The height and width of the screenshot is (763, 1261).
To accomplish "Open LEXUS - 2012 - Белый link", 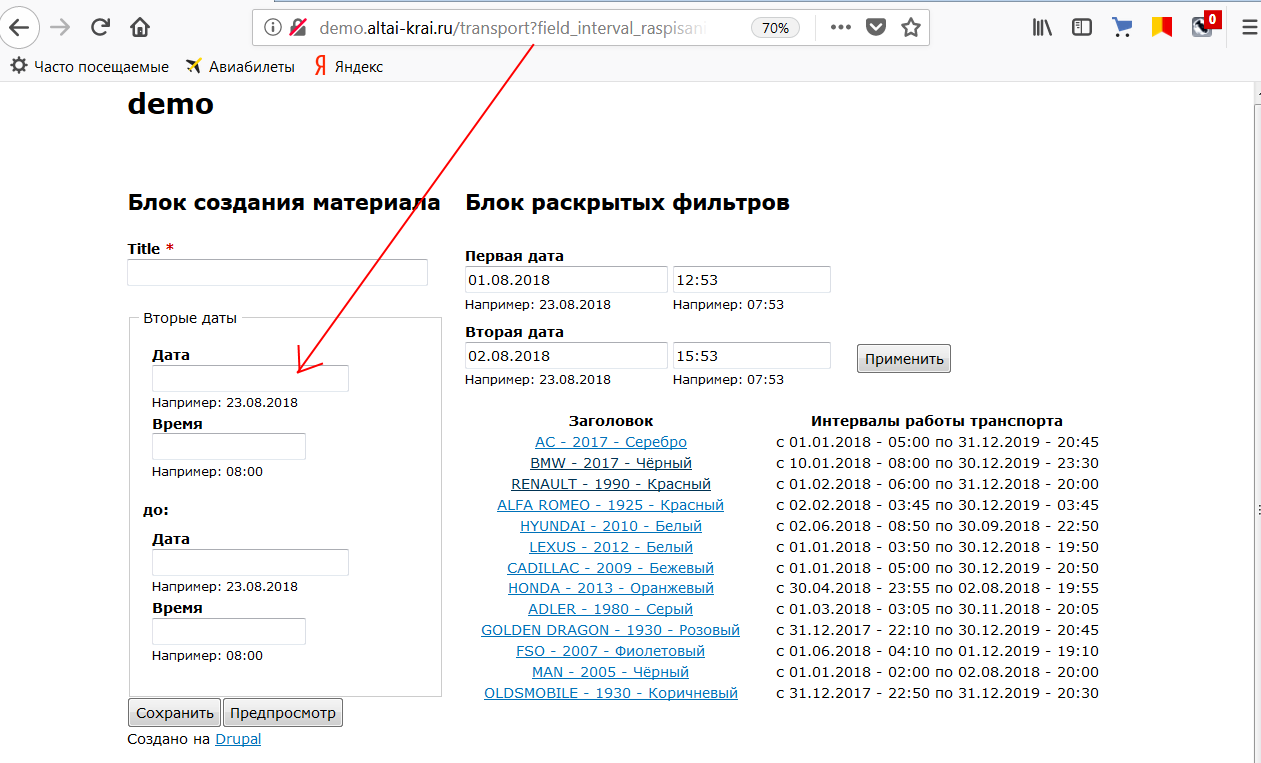I will pos(611,547).
